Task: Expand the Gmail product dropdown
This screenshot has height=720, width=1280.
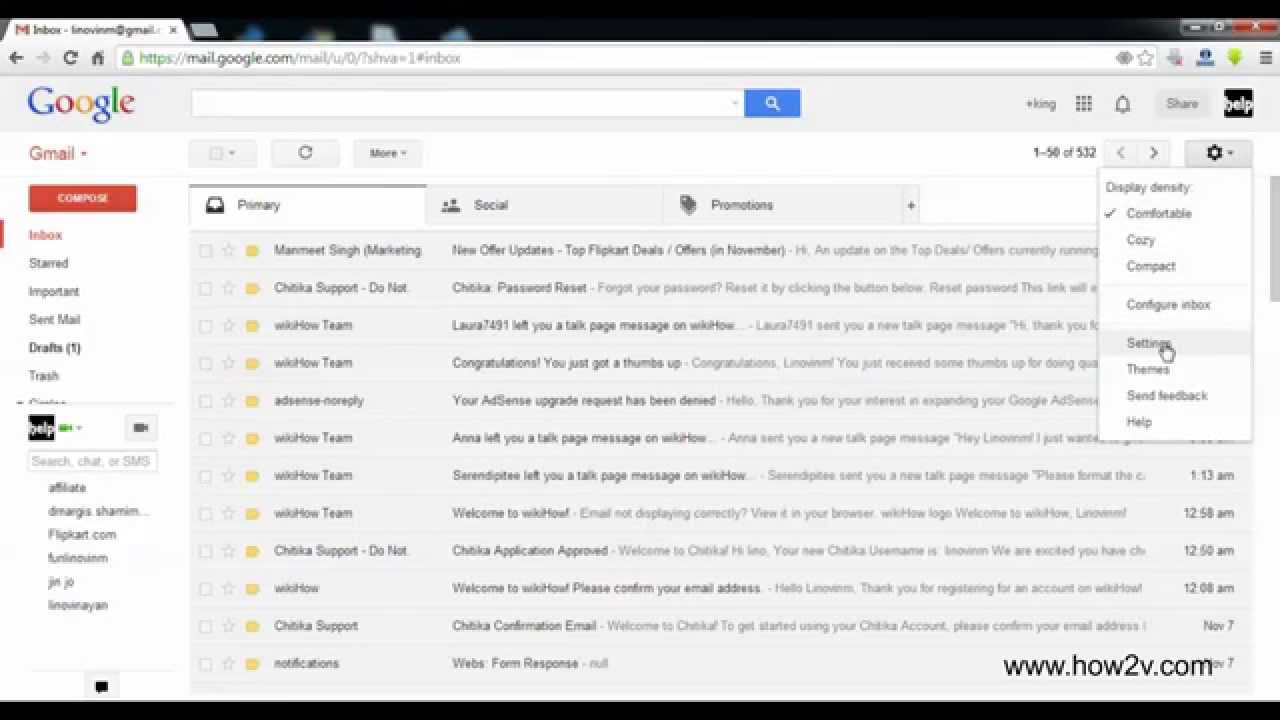Action: click(x=58, y=153)
